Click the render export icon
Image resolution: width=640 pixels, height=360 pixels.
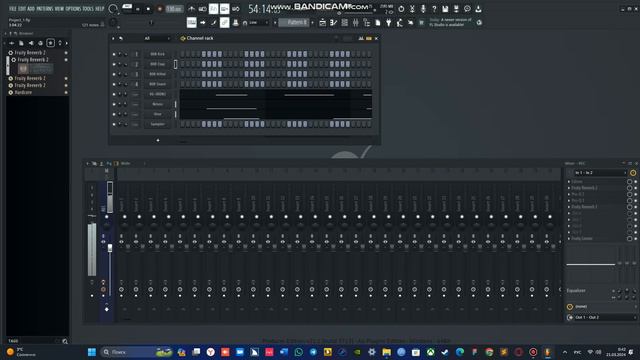(456, 9)
